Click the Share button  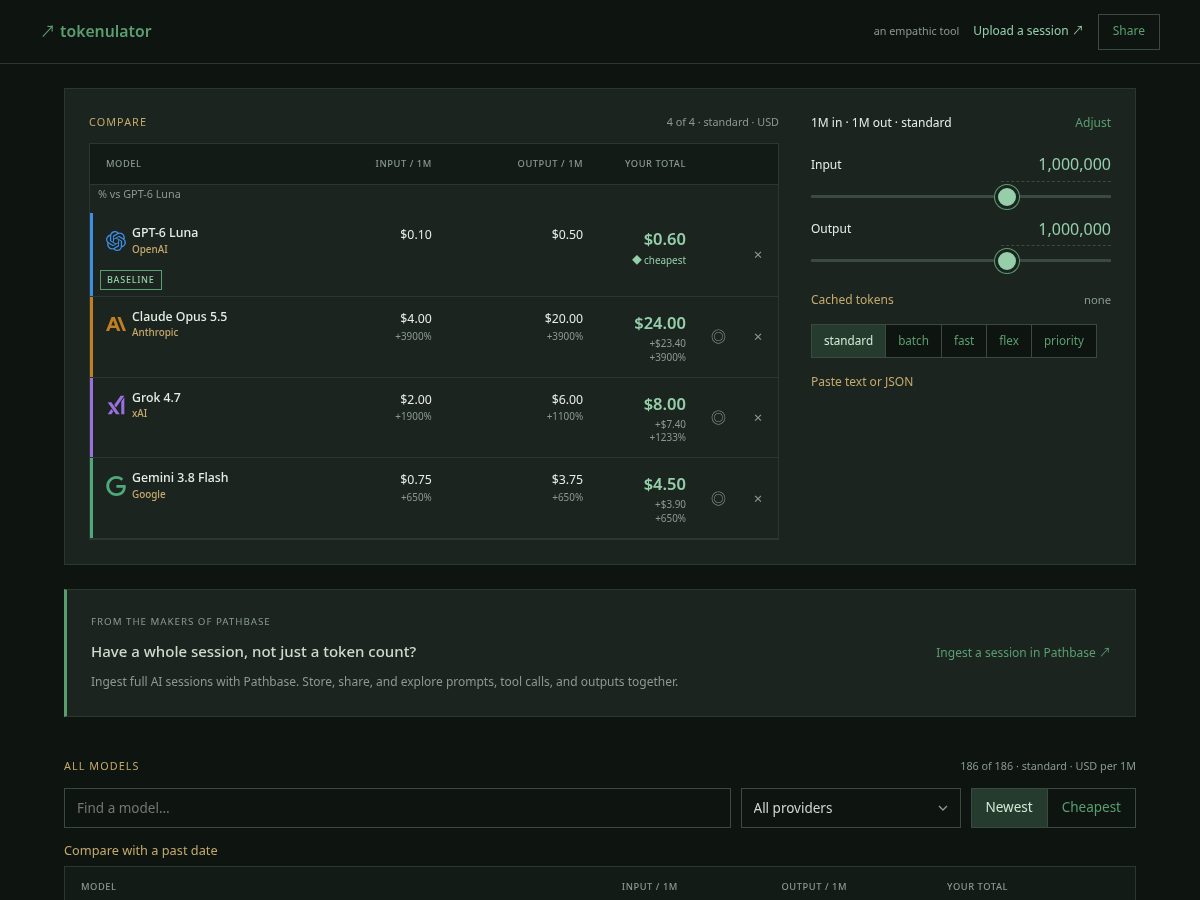point(1128,31)
